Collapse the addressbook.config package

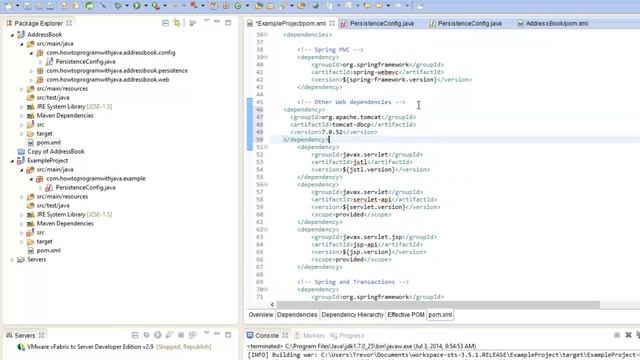(x=31, y=53)
